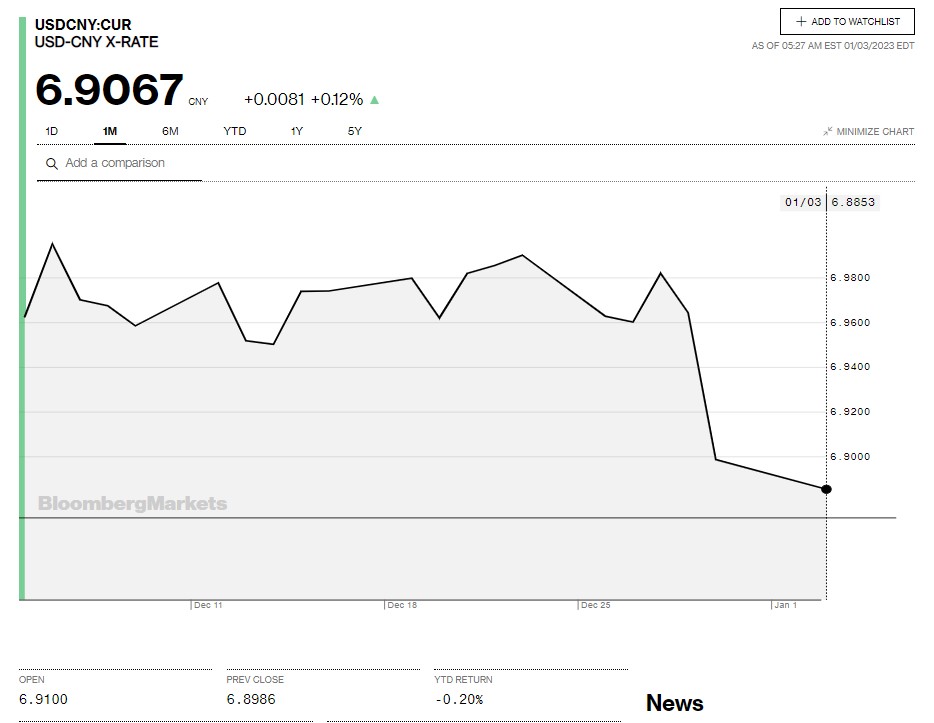The image size is (934, 723).
Task: Click the green up triangle next to +0.12%
Action: pyautogui.click(x=375, y=100)
